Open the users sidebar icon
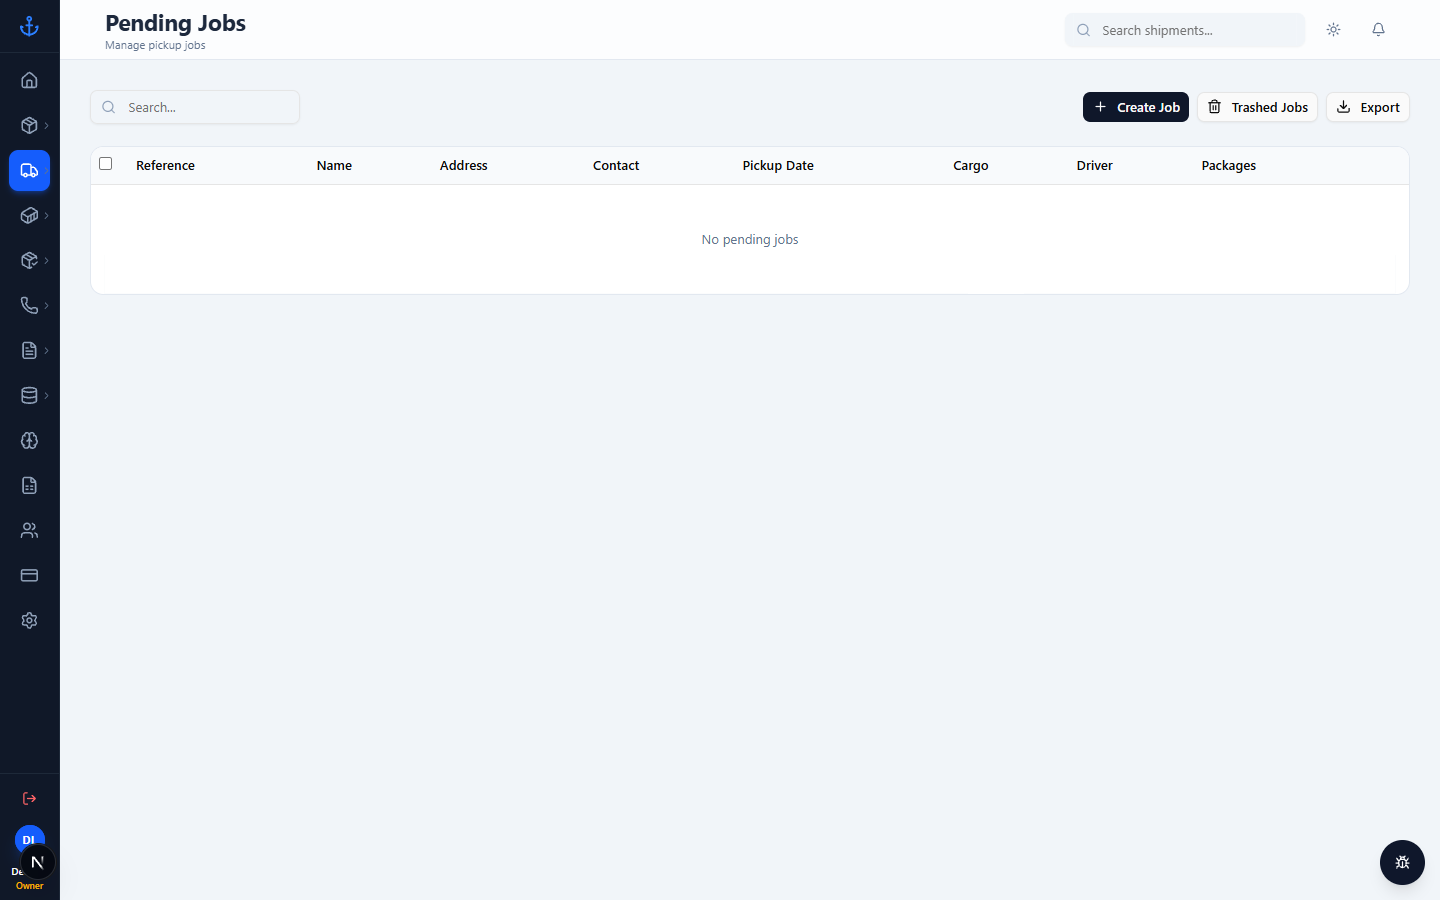Screen dimensions: 1440x900 click(29, 530)
